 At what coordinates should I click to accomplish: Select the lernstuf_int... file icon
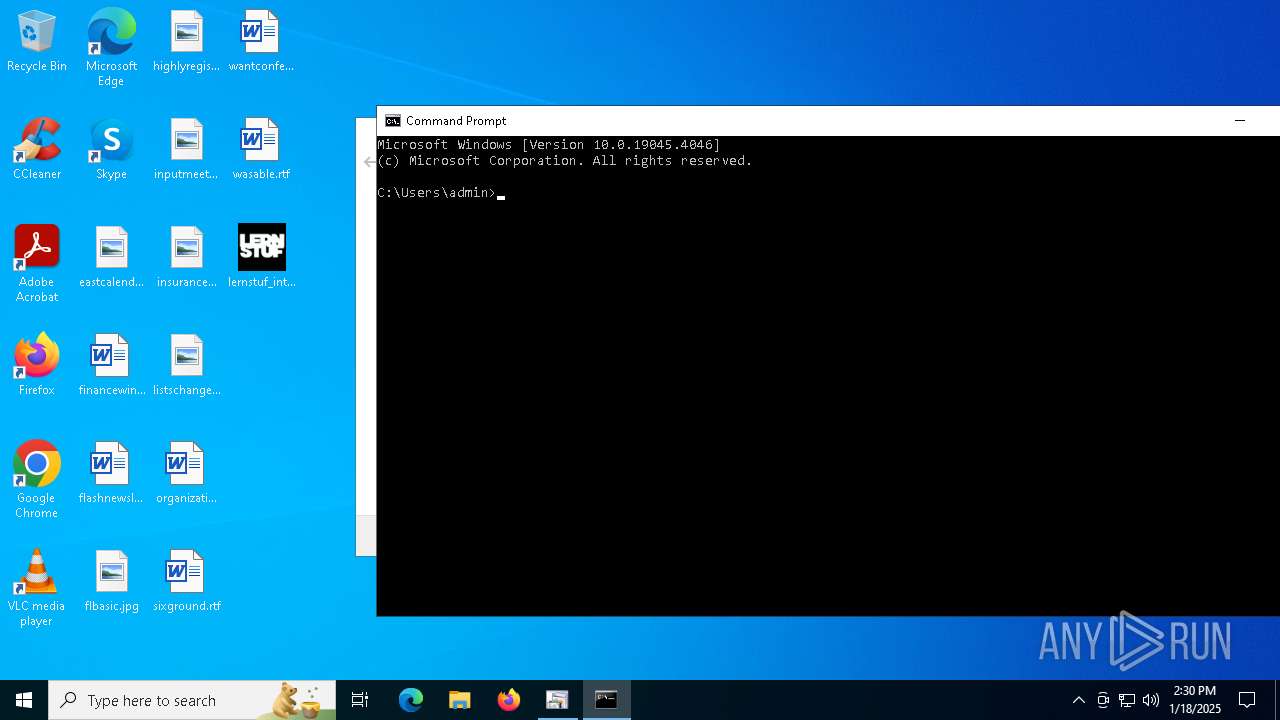(x=261, y=258)
